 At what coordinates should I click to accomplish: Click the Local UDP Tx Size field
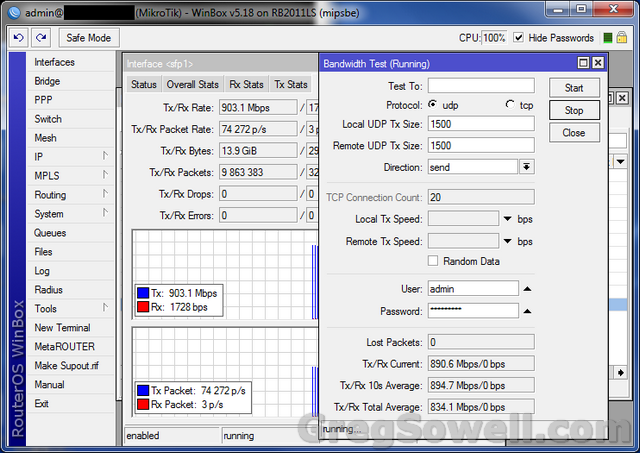point(481,124)
